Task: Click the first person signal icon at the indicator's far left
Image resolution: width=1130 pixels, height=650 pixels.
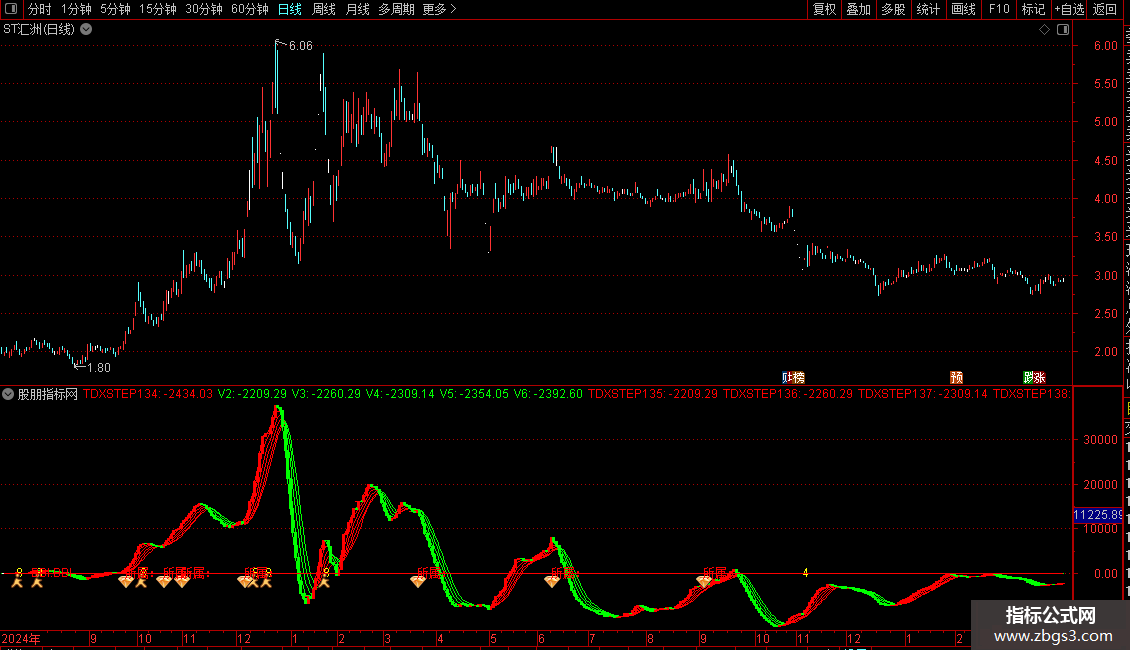Action: point(17,582)
